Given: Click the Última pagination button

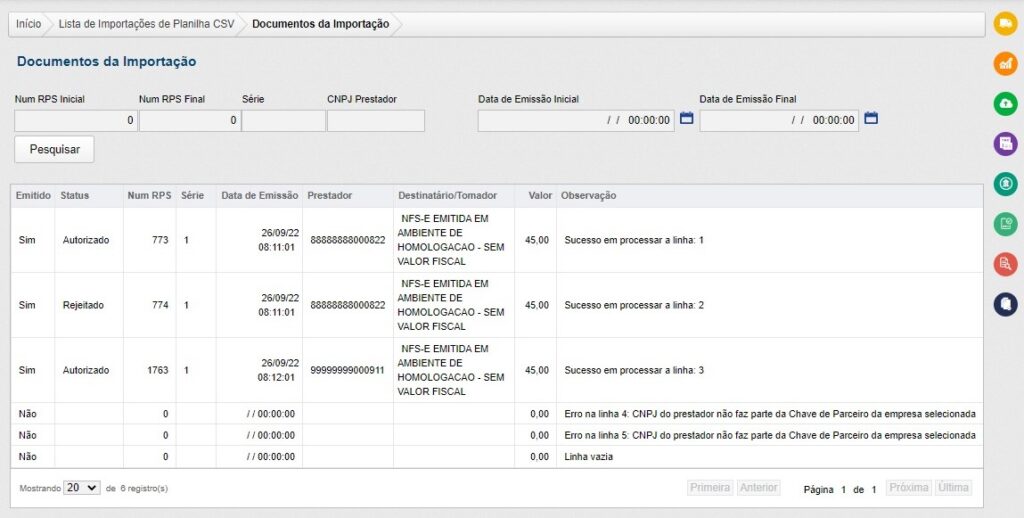Looking at the screenshot, I should [953, 488].
